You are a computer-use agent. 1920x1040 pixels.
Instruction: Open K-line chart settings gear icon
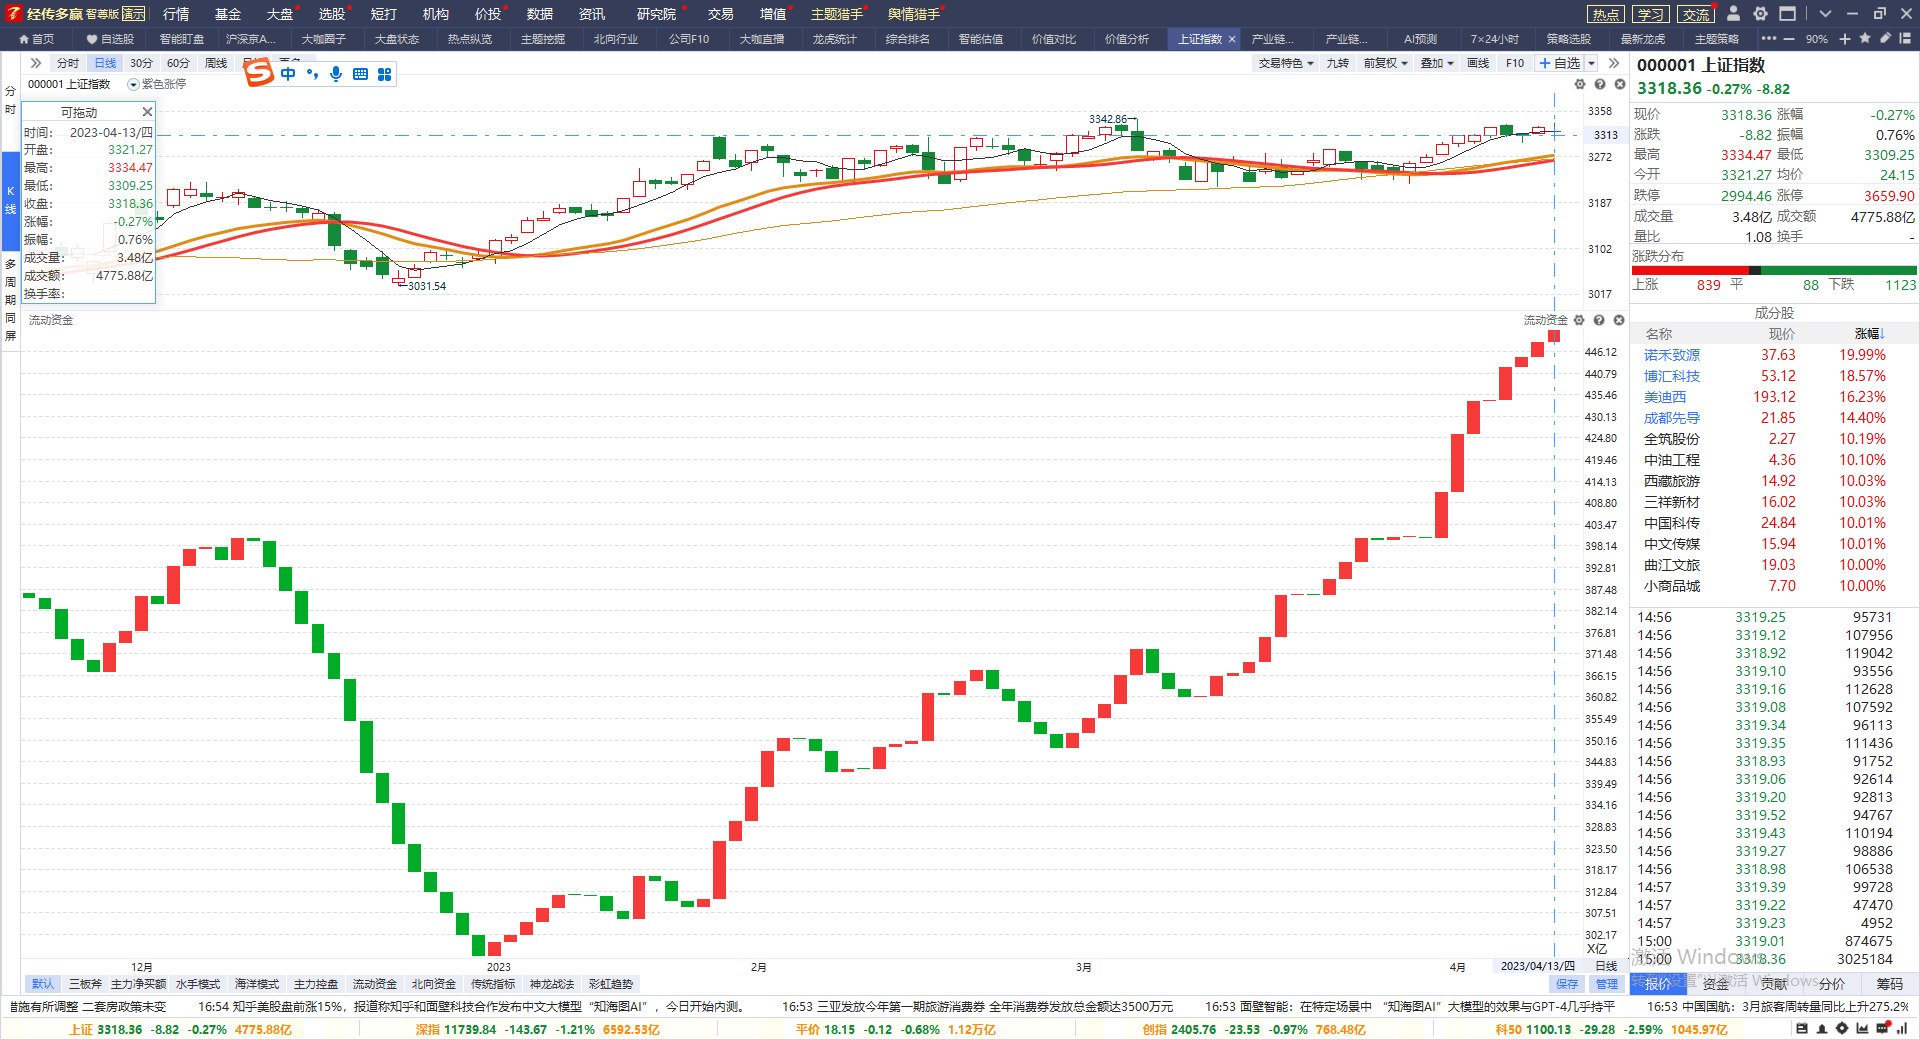pos(1580,85)
